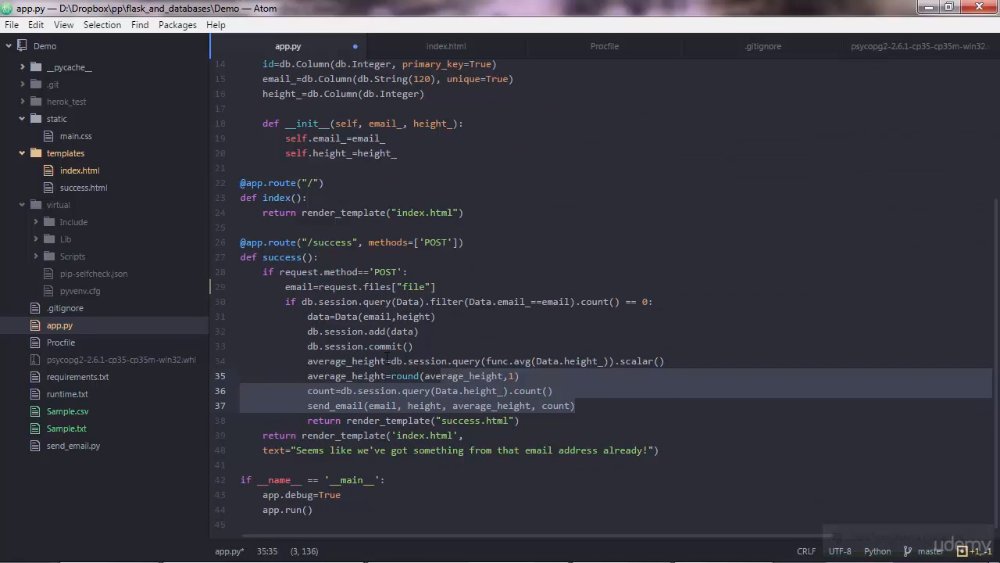Click line number 36 in gutter
Viewport: 1000px width, 563px height.
pyautogui.click(x=220, y=391)
